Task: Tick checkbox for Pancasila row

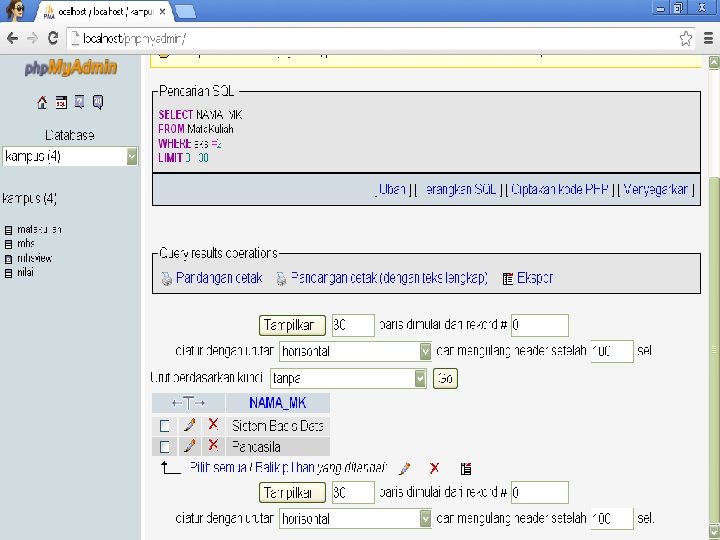Action: point(164,446)
